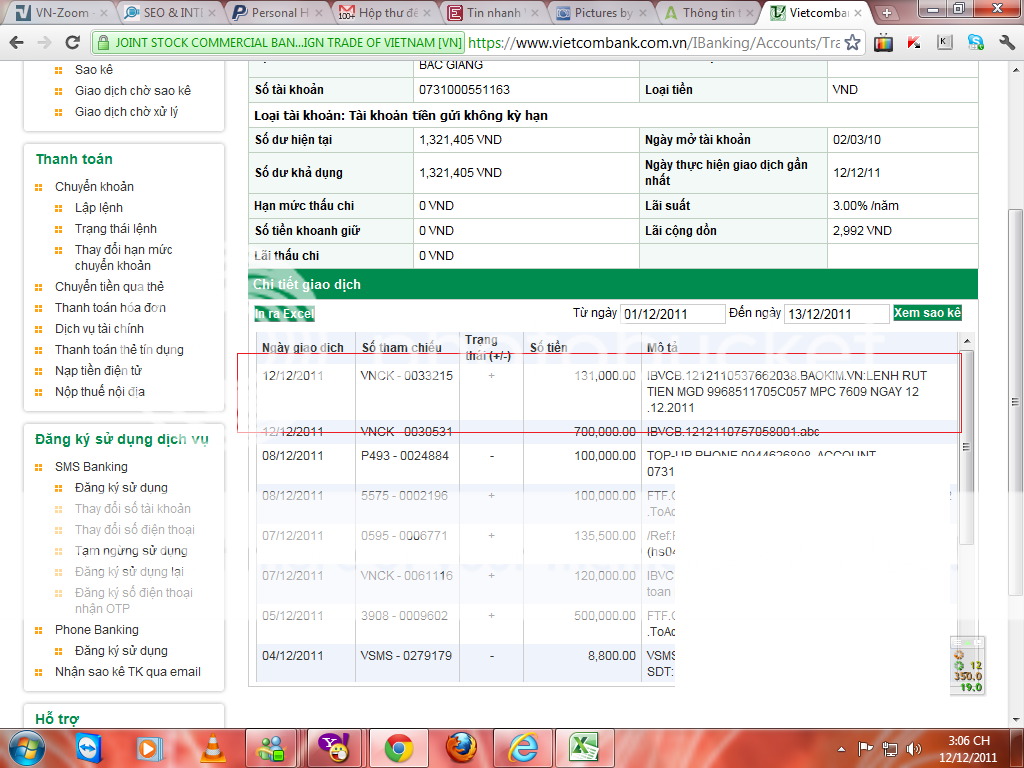
Task: Select VSMS - 0279179 reference cell
Action: 406,656
